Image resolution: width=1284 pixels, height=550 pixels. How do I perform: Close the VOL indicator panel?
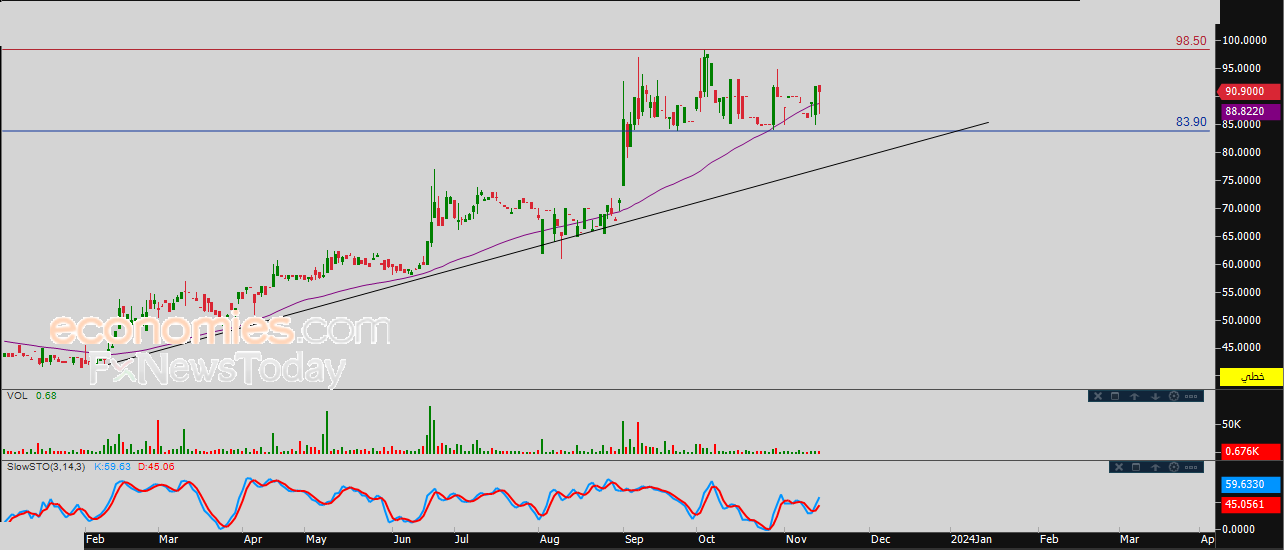[x=1098, y=396]
